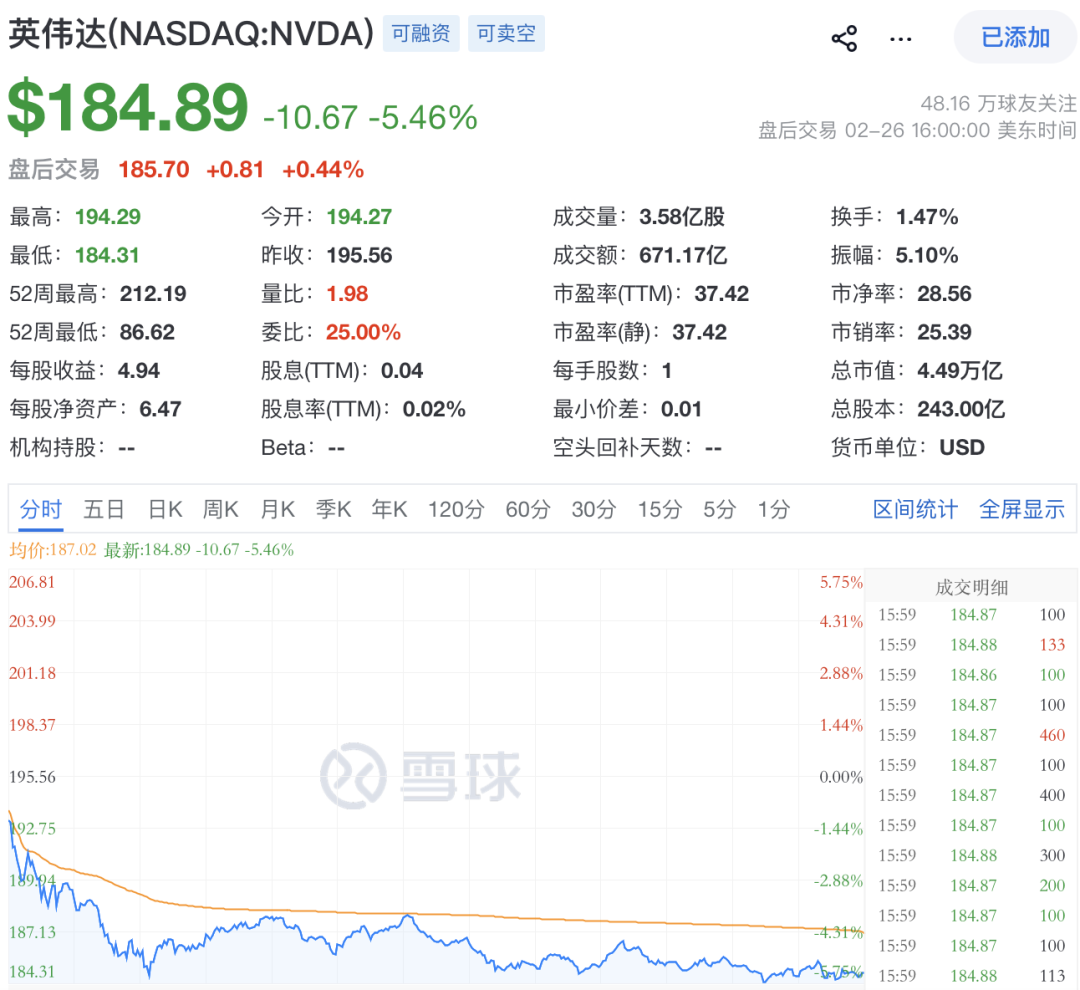Open the 月K chart tab

click(278, 509)
